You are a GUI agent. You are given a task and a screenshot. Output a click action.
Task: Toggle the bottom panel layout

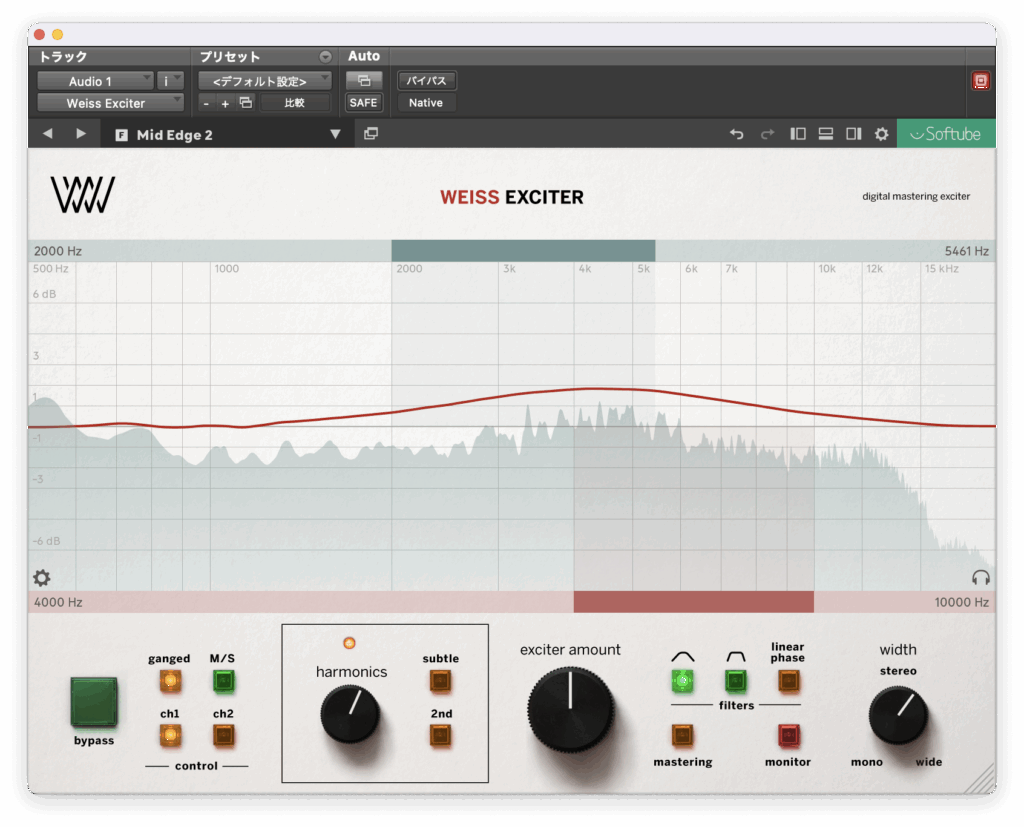click(x=825, y=134)
